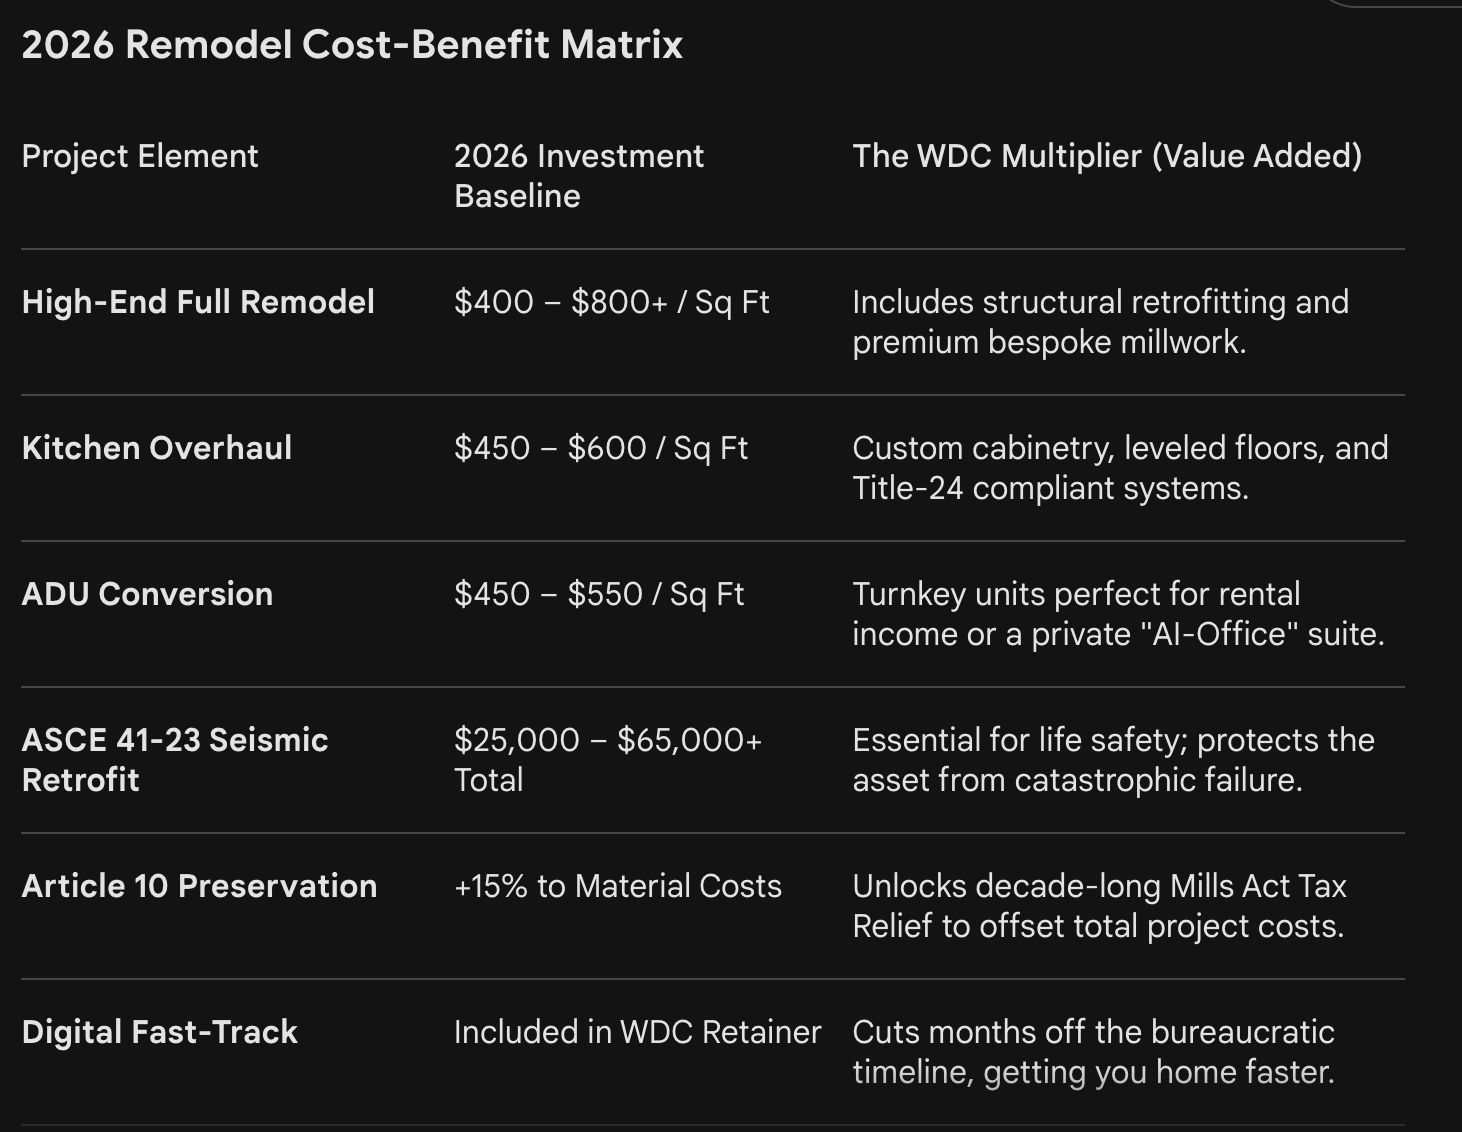The height and width of the screenshot is (1132, 1462).
Task: Select the "ADU Conversion" row label
Action: point(147,594)
